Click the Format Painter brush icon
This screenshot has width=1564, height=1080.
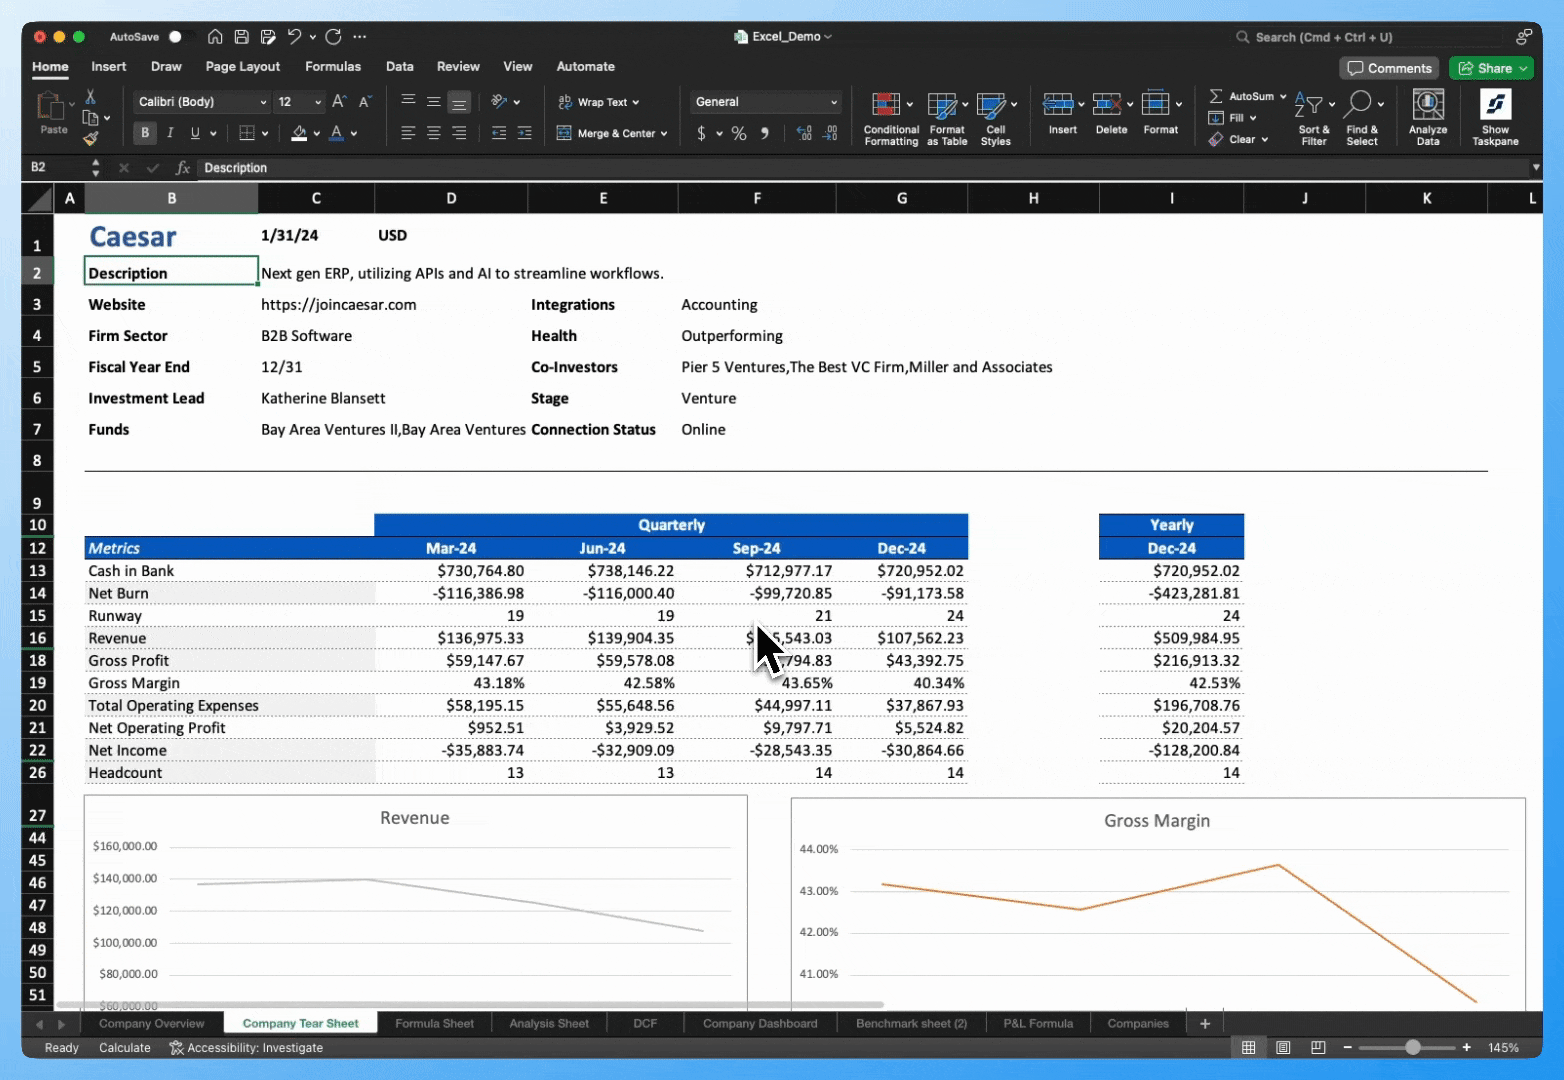(x=91, y=139)
